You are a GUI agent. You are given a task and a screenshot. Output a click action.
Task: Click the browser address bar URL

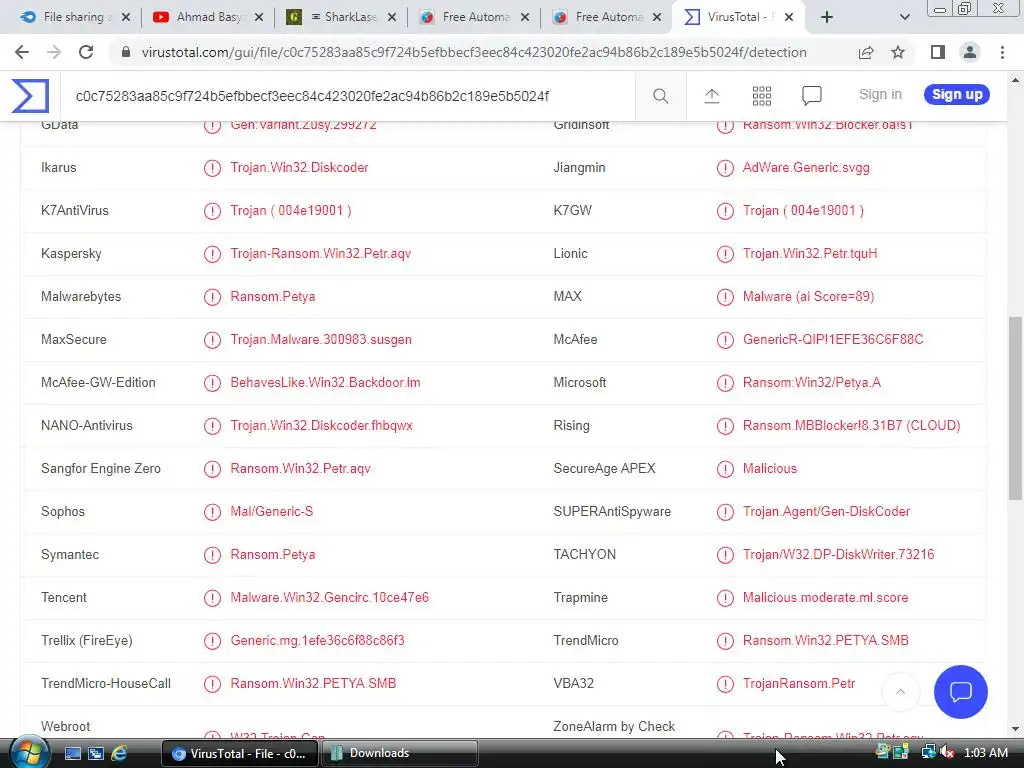(473, 52)
